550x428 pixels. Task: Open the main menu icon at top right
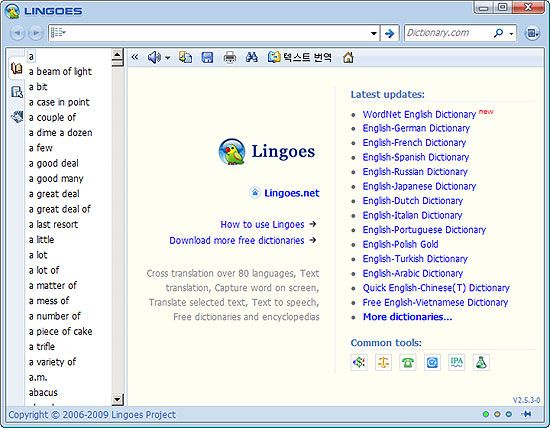pos(532,33)
